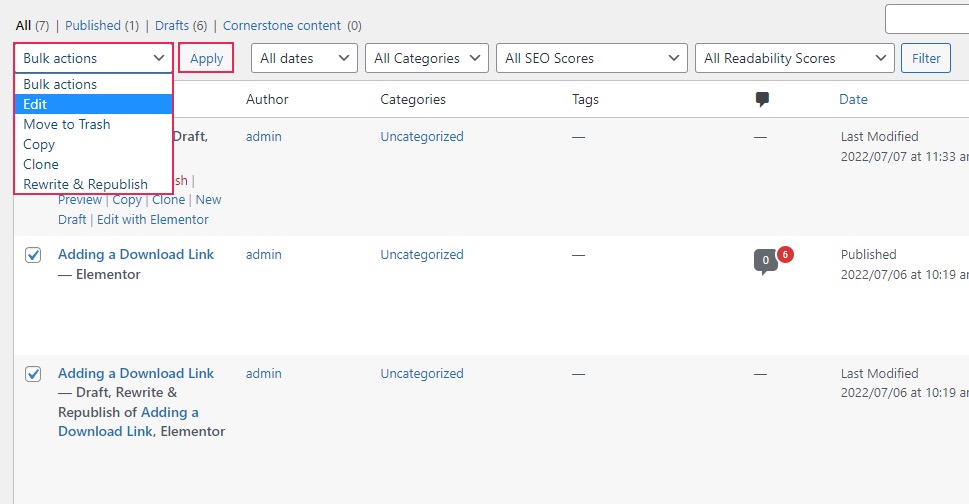
Task: Follow the Republish of Adding a Download Link original link
Action: coord(129,422)
